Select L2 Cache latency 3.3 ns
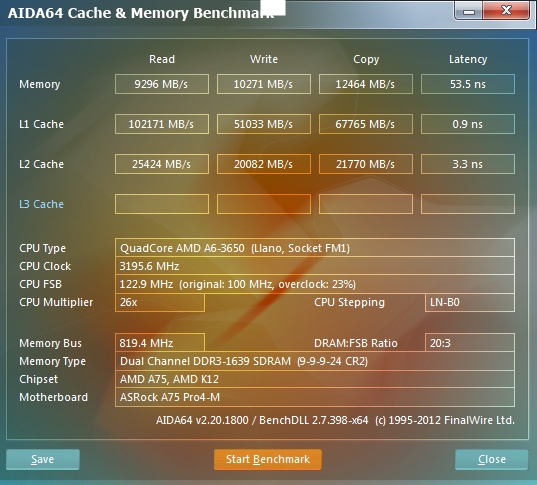The width and height of the screenshot is (537, 485). [468, 164]
